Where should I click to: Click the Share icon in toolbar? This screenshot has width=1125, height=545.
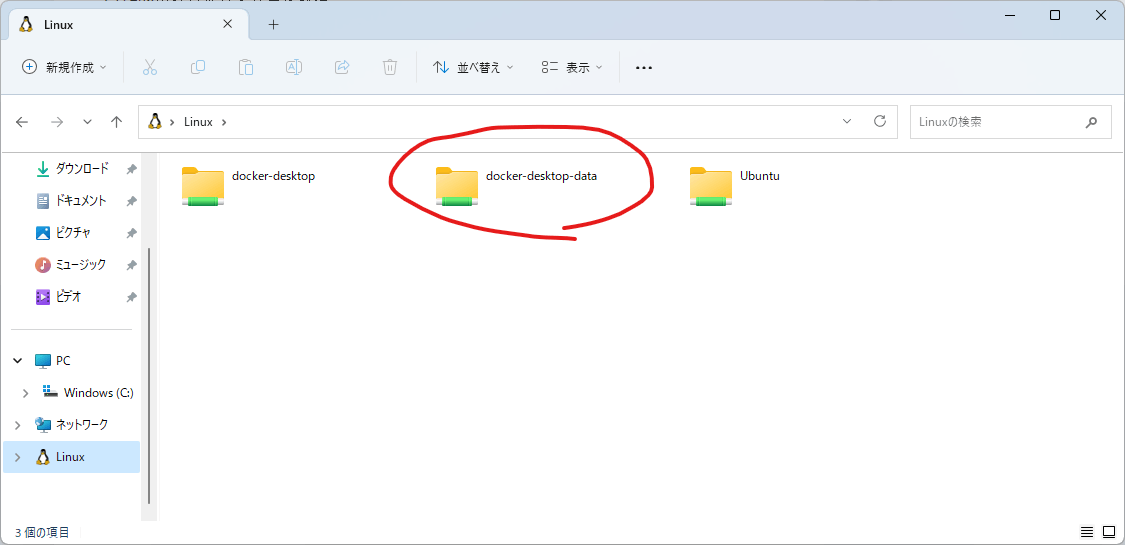pyautogui.click(x=342, y=67)
